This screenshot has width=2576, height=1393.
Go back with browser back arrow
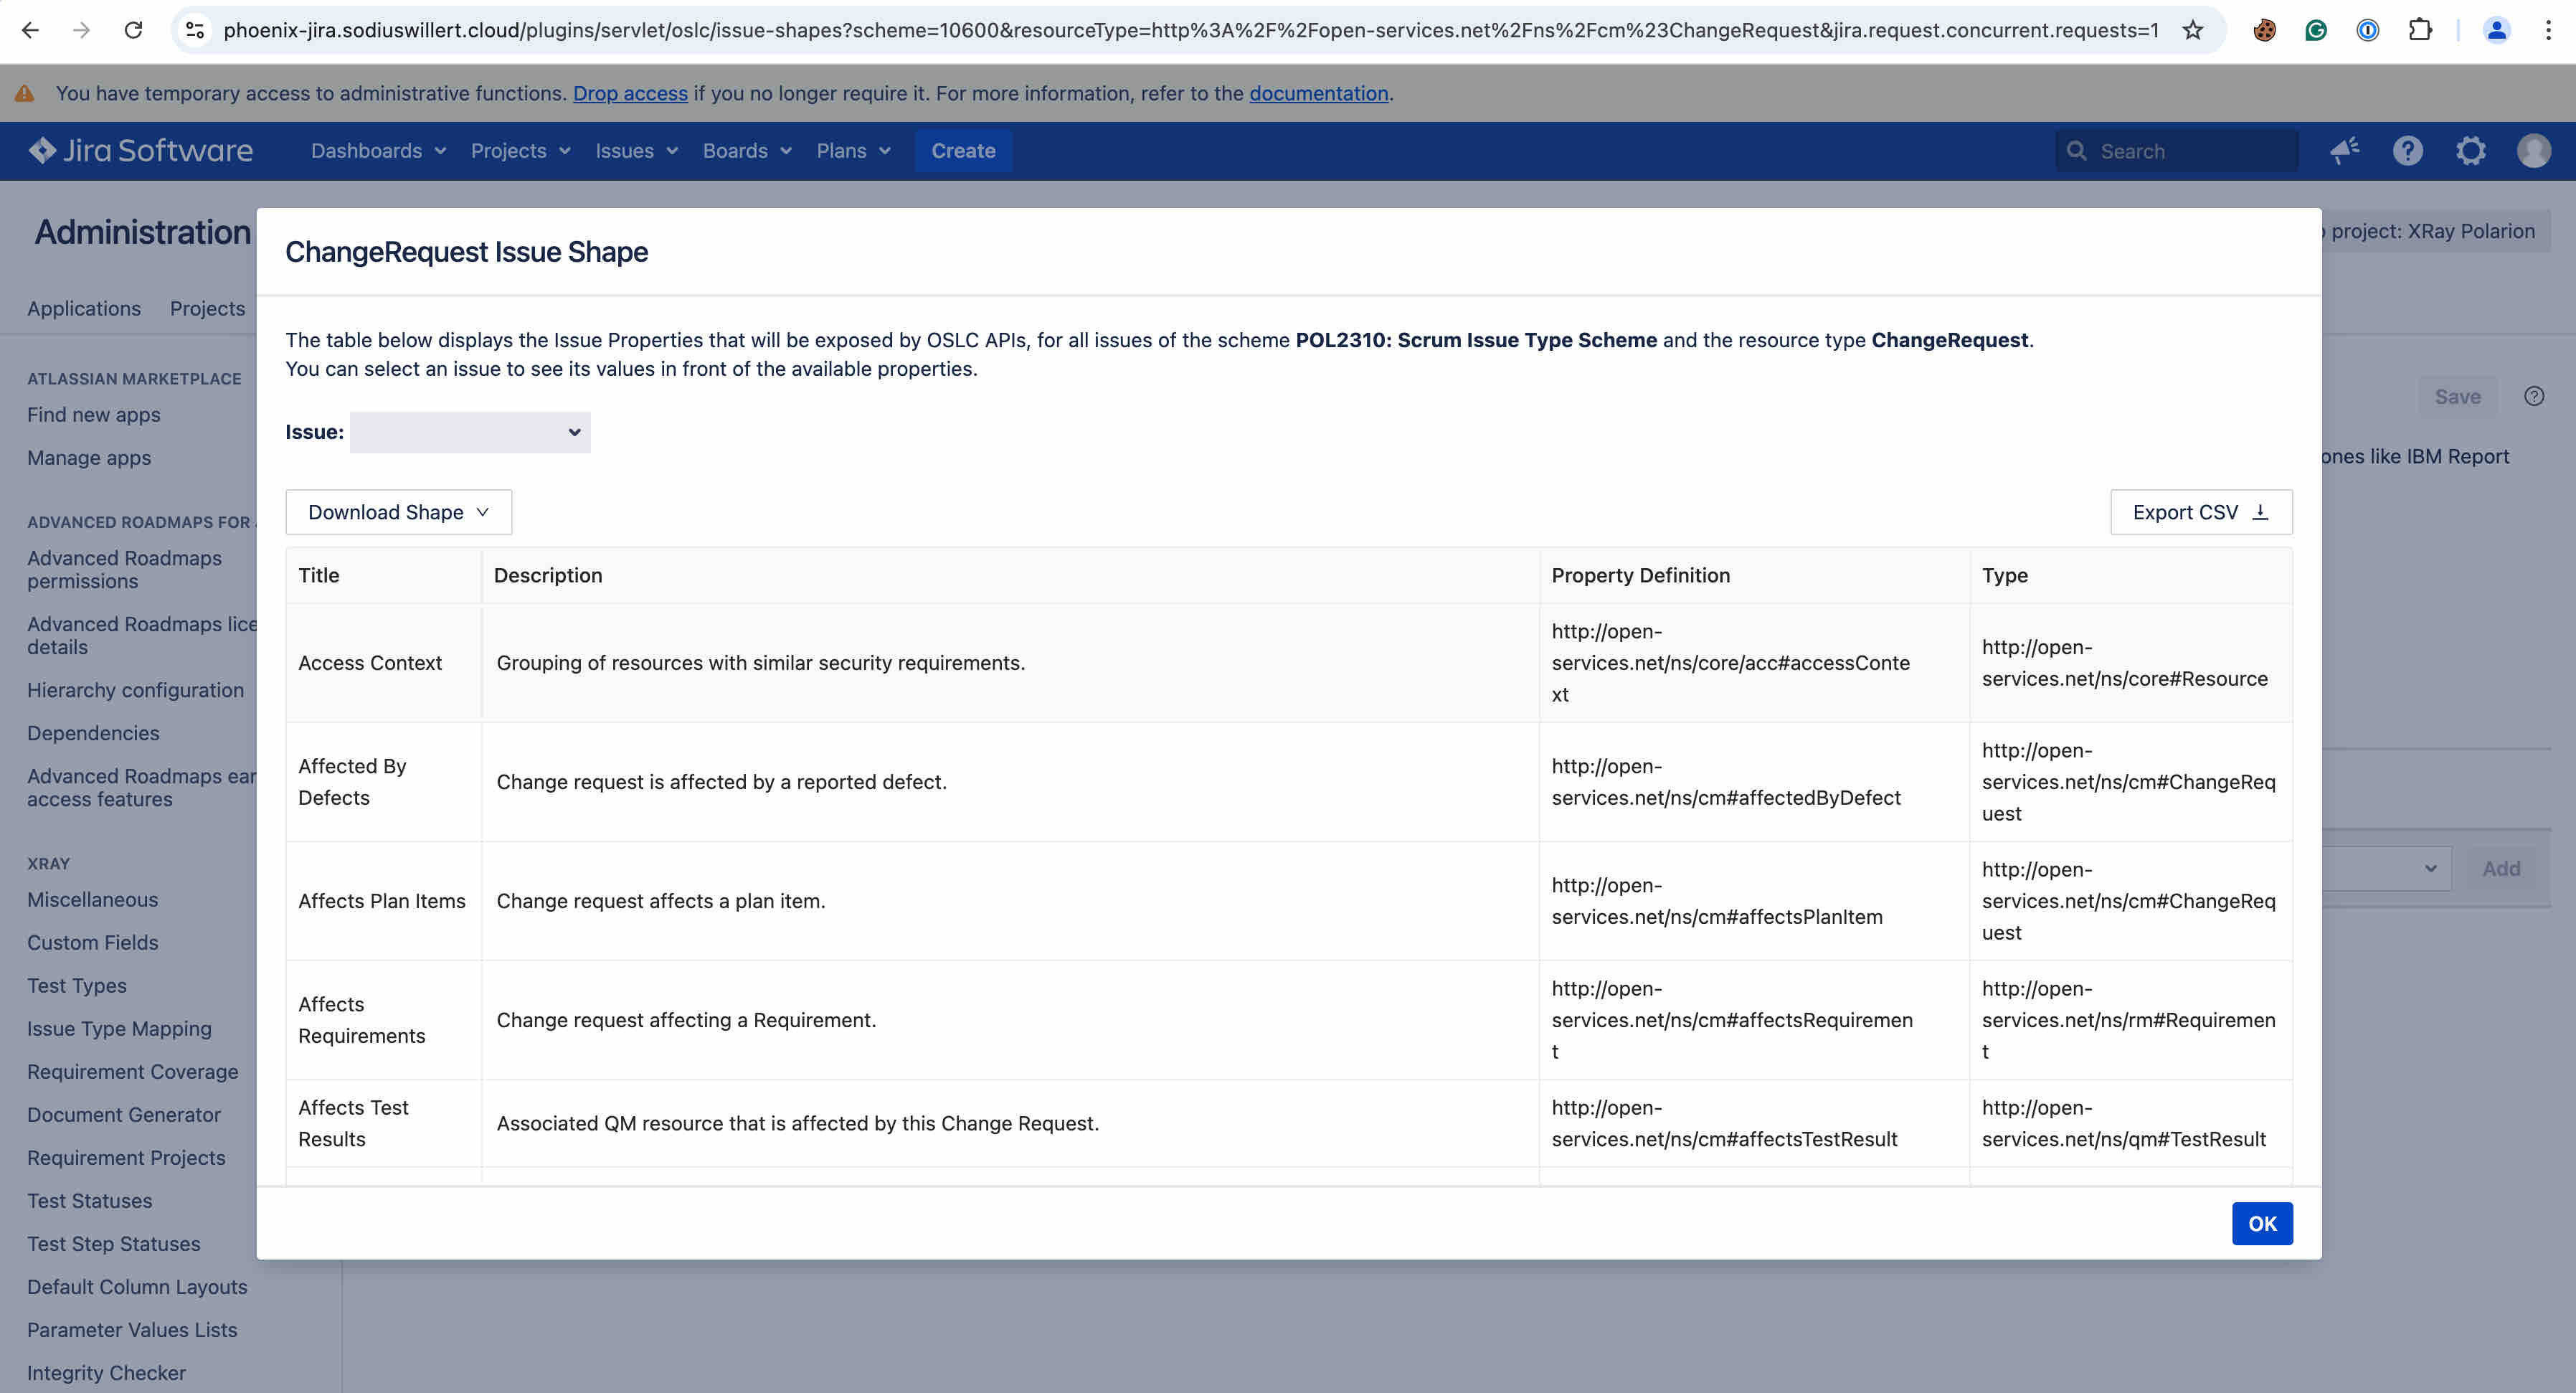(30, 30)
